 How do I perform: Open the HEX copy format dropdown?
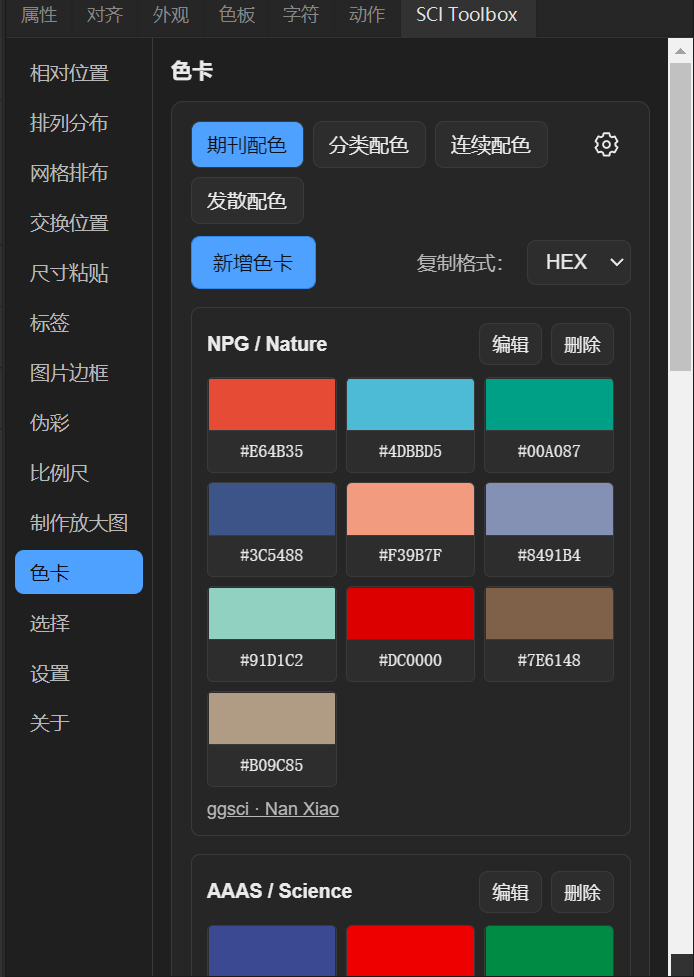pyautogui.click(x=579, y=262)
